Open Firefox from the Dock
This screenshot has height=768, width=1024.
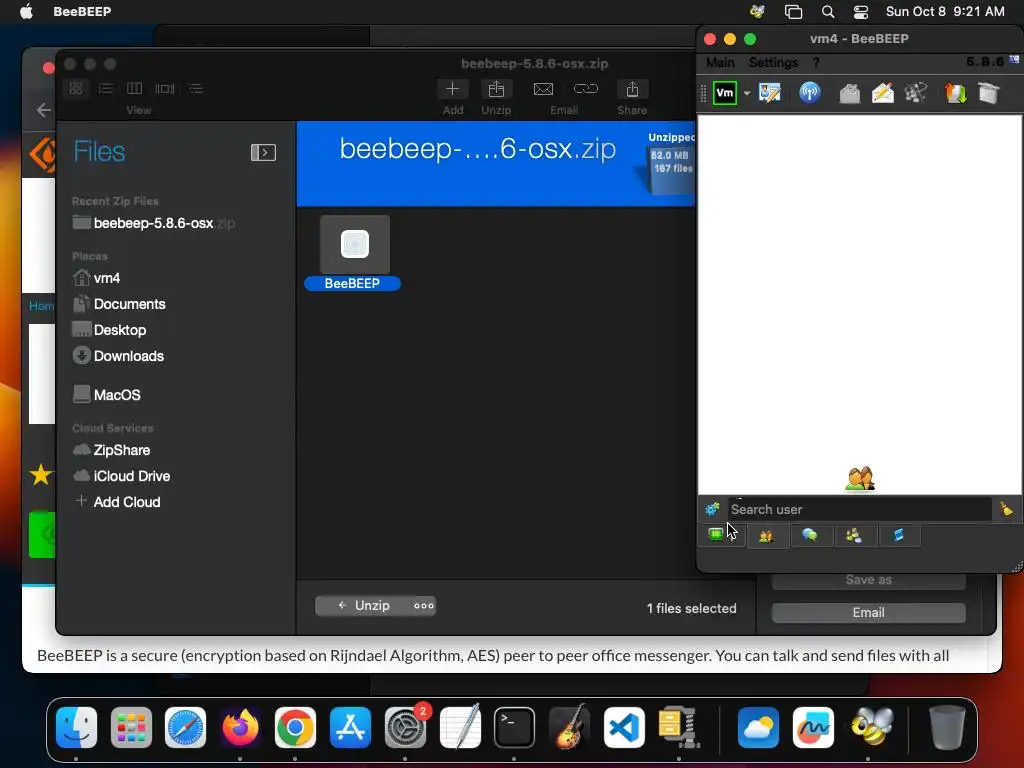pos(240,727)
